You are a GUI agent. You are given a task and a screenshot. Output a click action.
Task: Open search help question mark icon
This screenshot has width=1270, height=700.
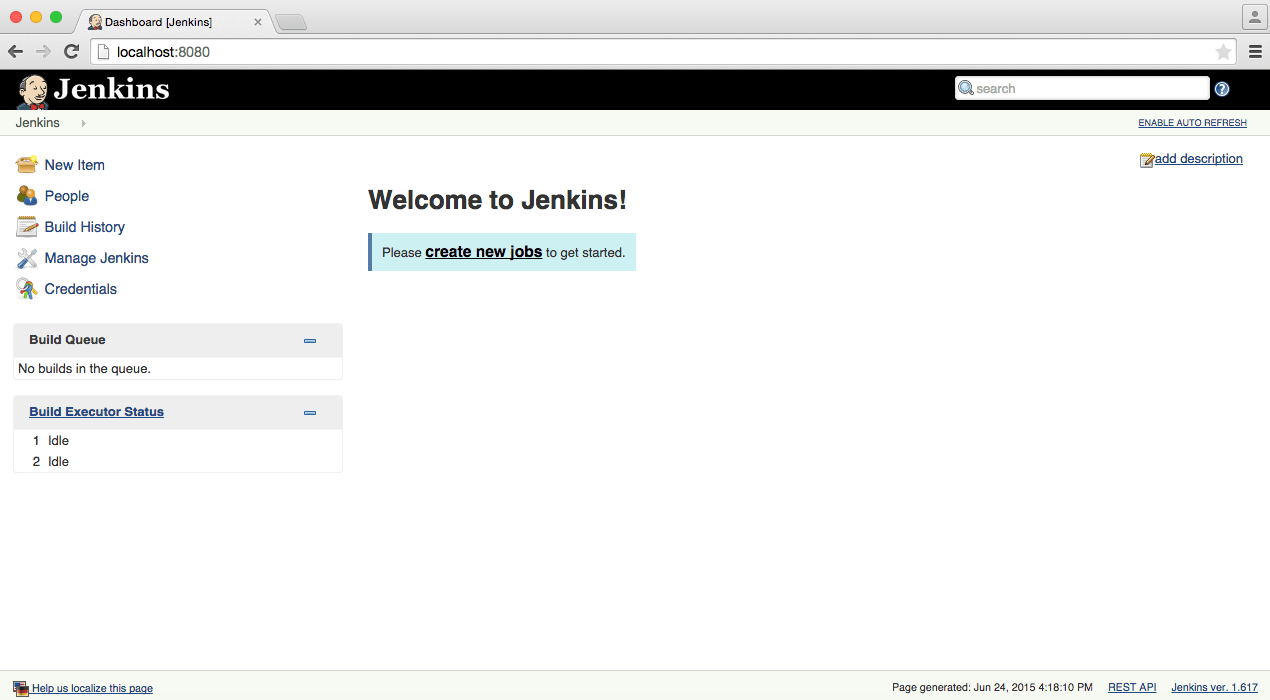click(1221, 89)
